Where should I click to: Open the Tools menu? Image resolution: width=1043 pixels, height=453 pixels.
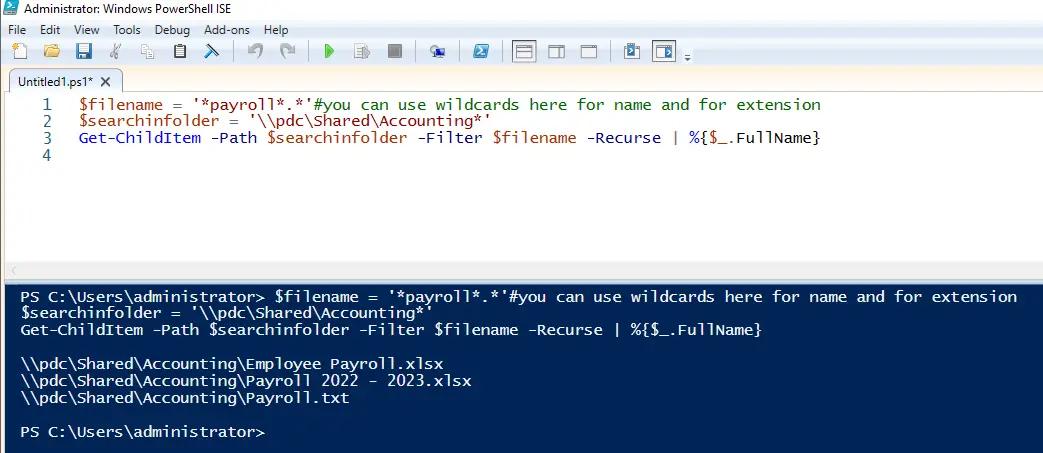click(x=127, y=30)
